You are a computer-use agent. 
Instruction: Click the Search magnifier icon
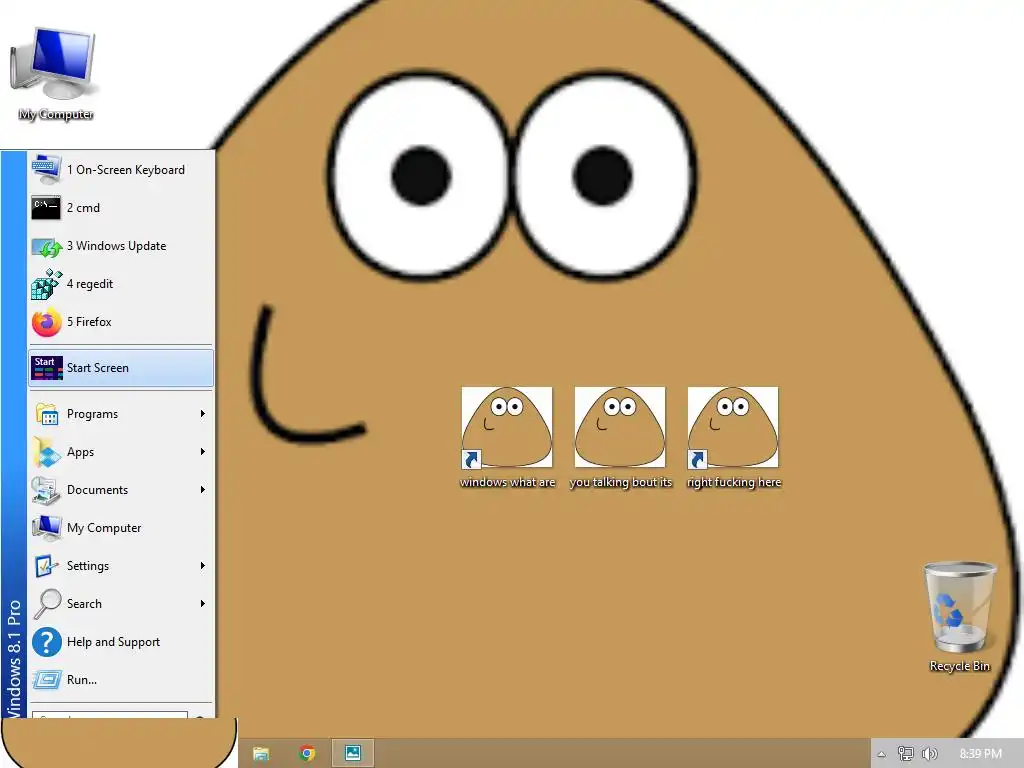(x=46, y=603)
